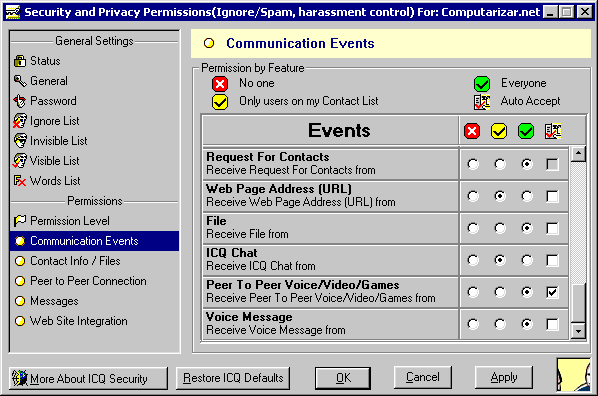The image size is (598, 396).
Task: Click the Auto Accept legend icon
Action: pos(482,102)
